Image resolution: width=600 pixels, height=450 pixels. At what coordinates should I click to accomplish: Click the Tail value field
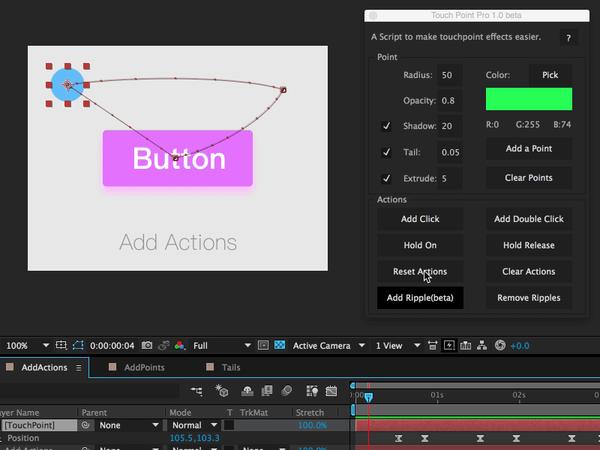[450, 152]
